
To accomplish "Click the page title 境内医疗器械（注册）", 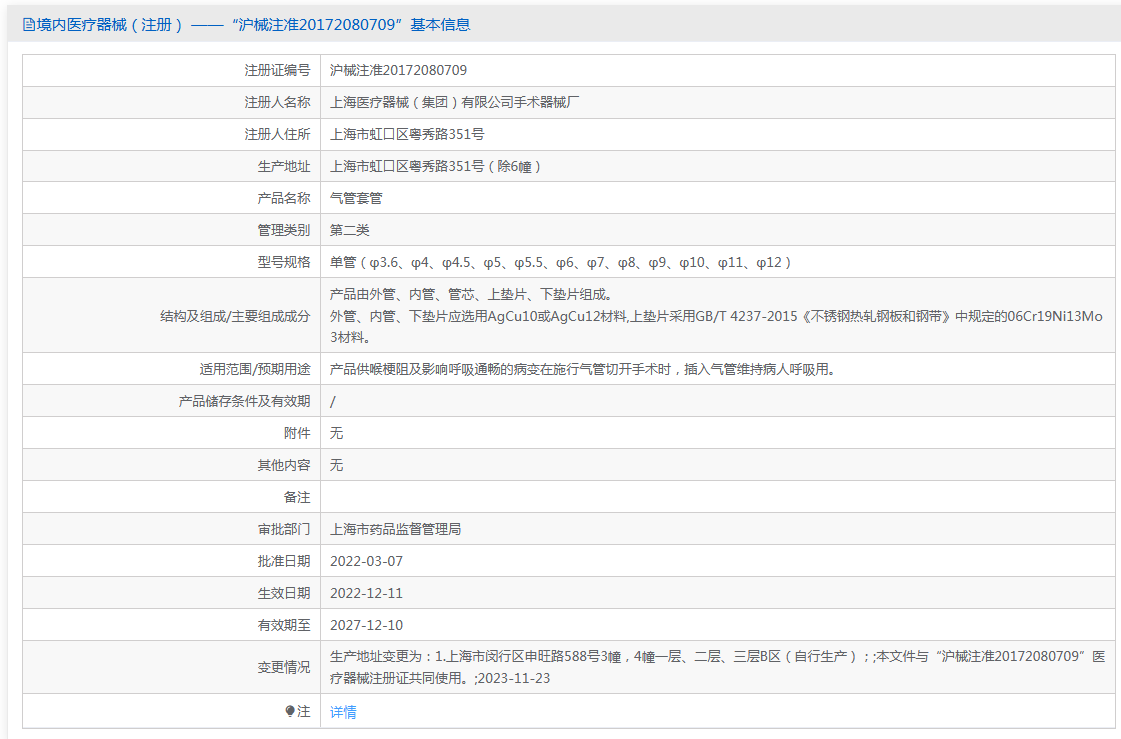I will [110, 25].
